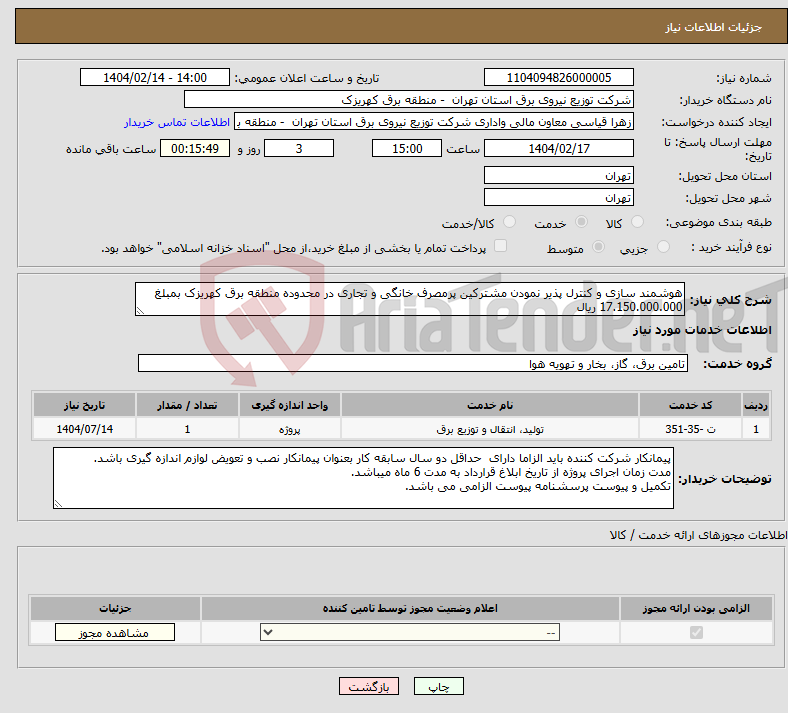This screenshot has height=713, width=788.
Task: Click the اعلام وضعیت مجوز توسط تامین کننده header
Action: tap(410, 608)
